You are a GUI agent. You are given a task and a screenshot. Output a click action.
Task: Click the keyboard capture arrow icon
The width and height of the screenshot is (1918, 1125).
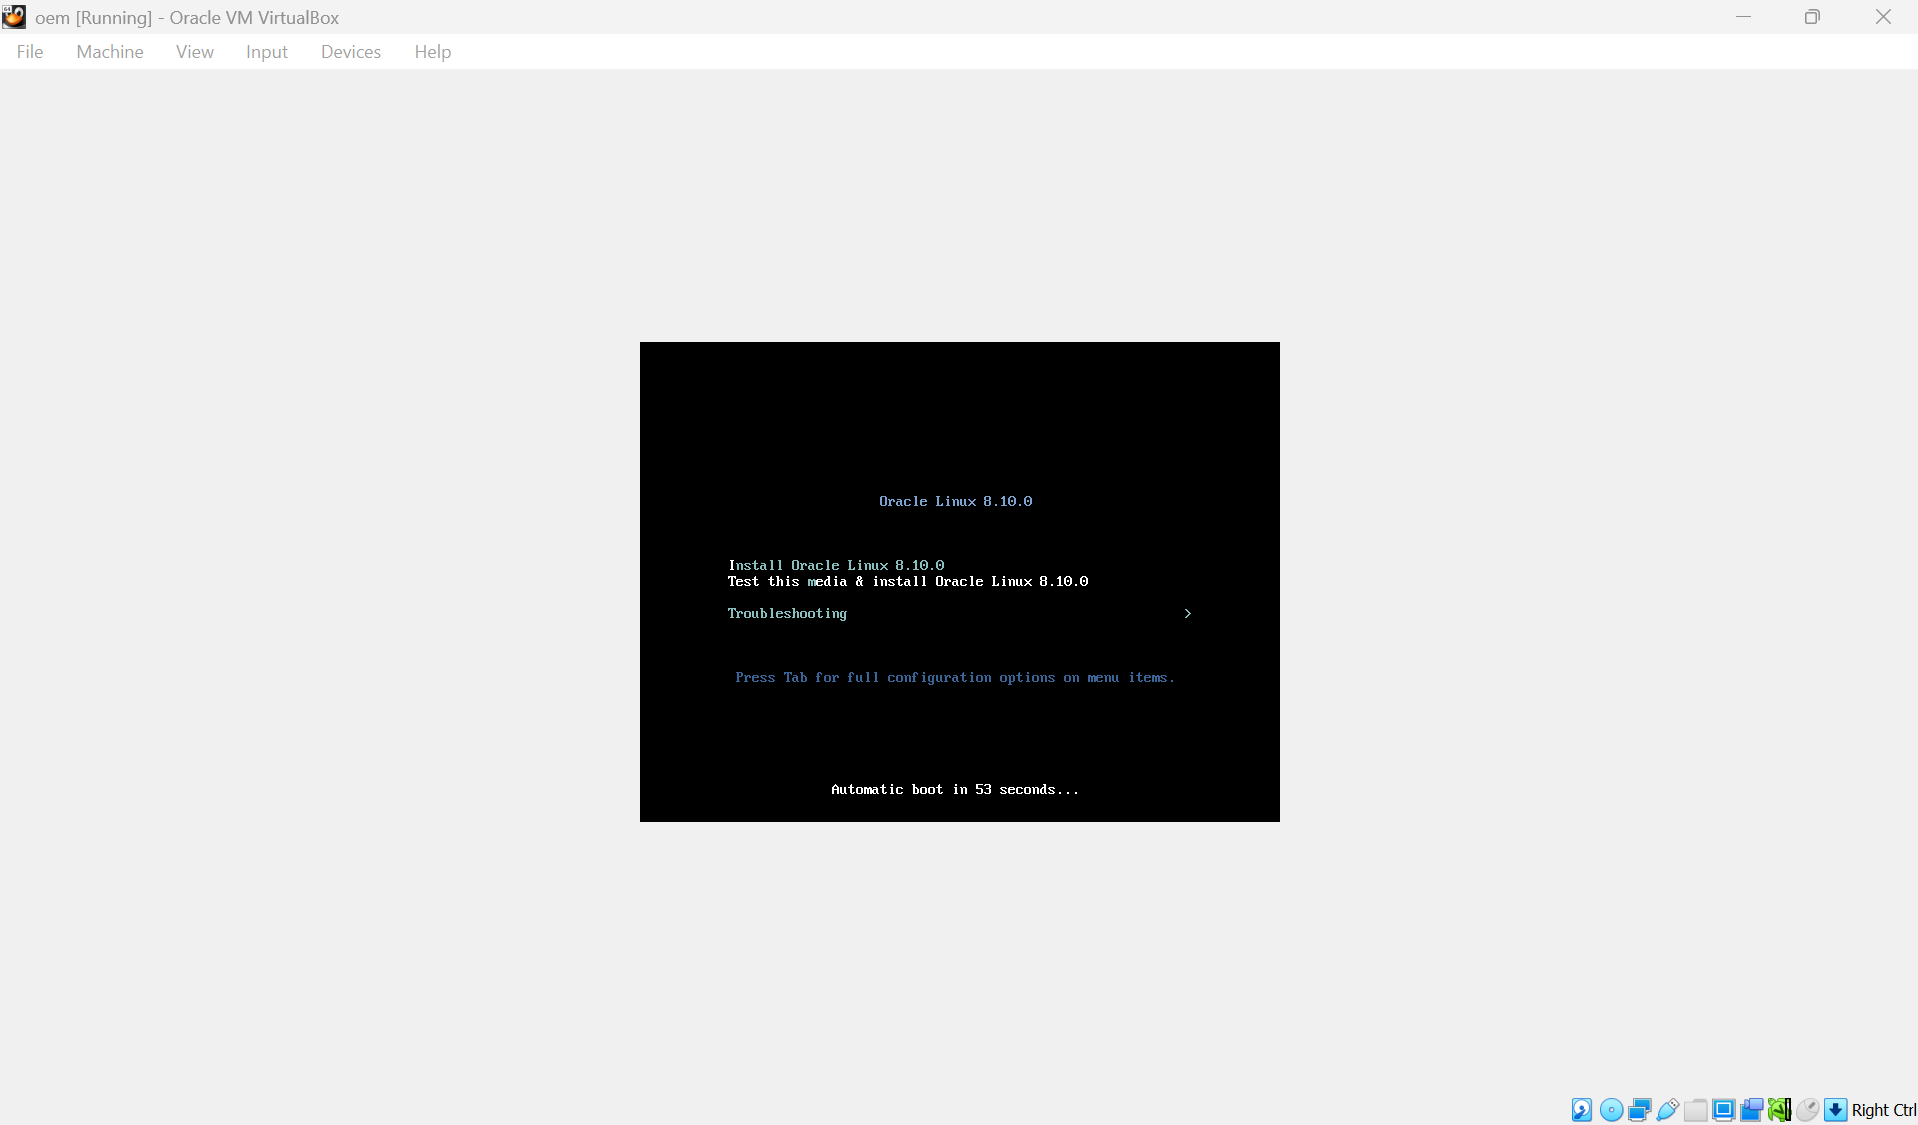tap(1836, 1110)
